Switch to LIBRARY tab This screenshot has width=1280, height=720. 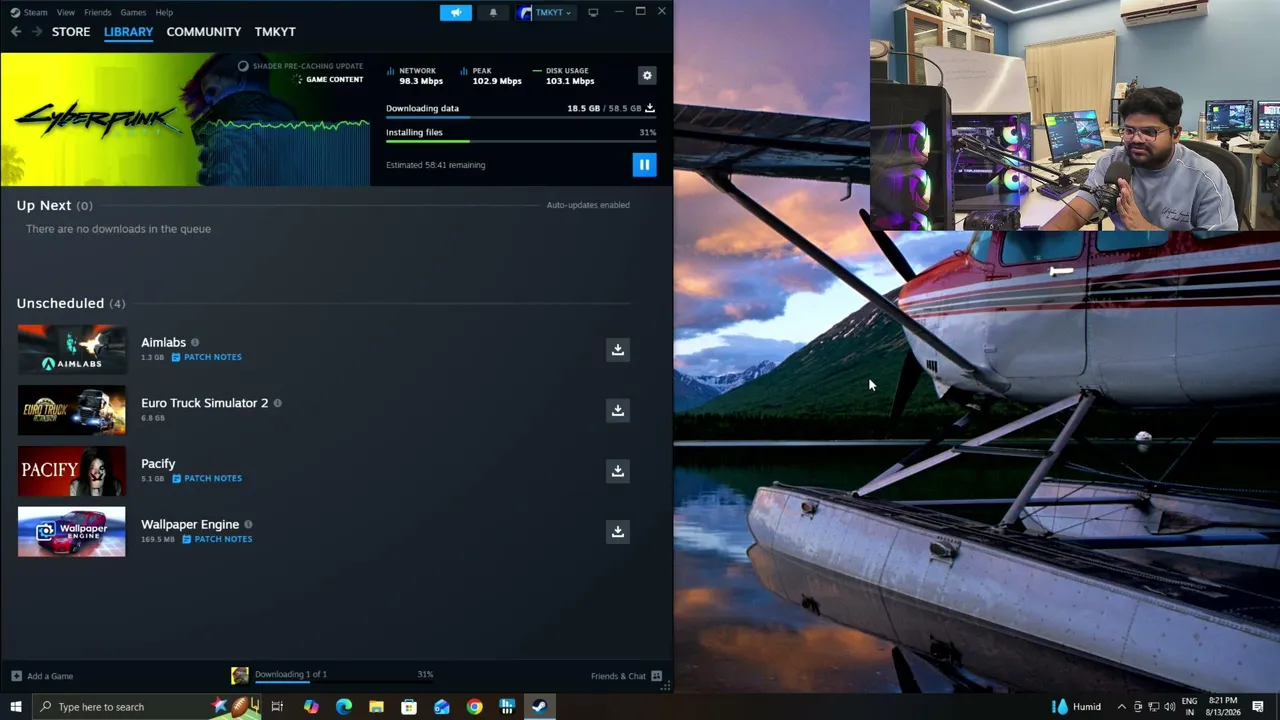tap(128, 32)
